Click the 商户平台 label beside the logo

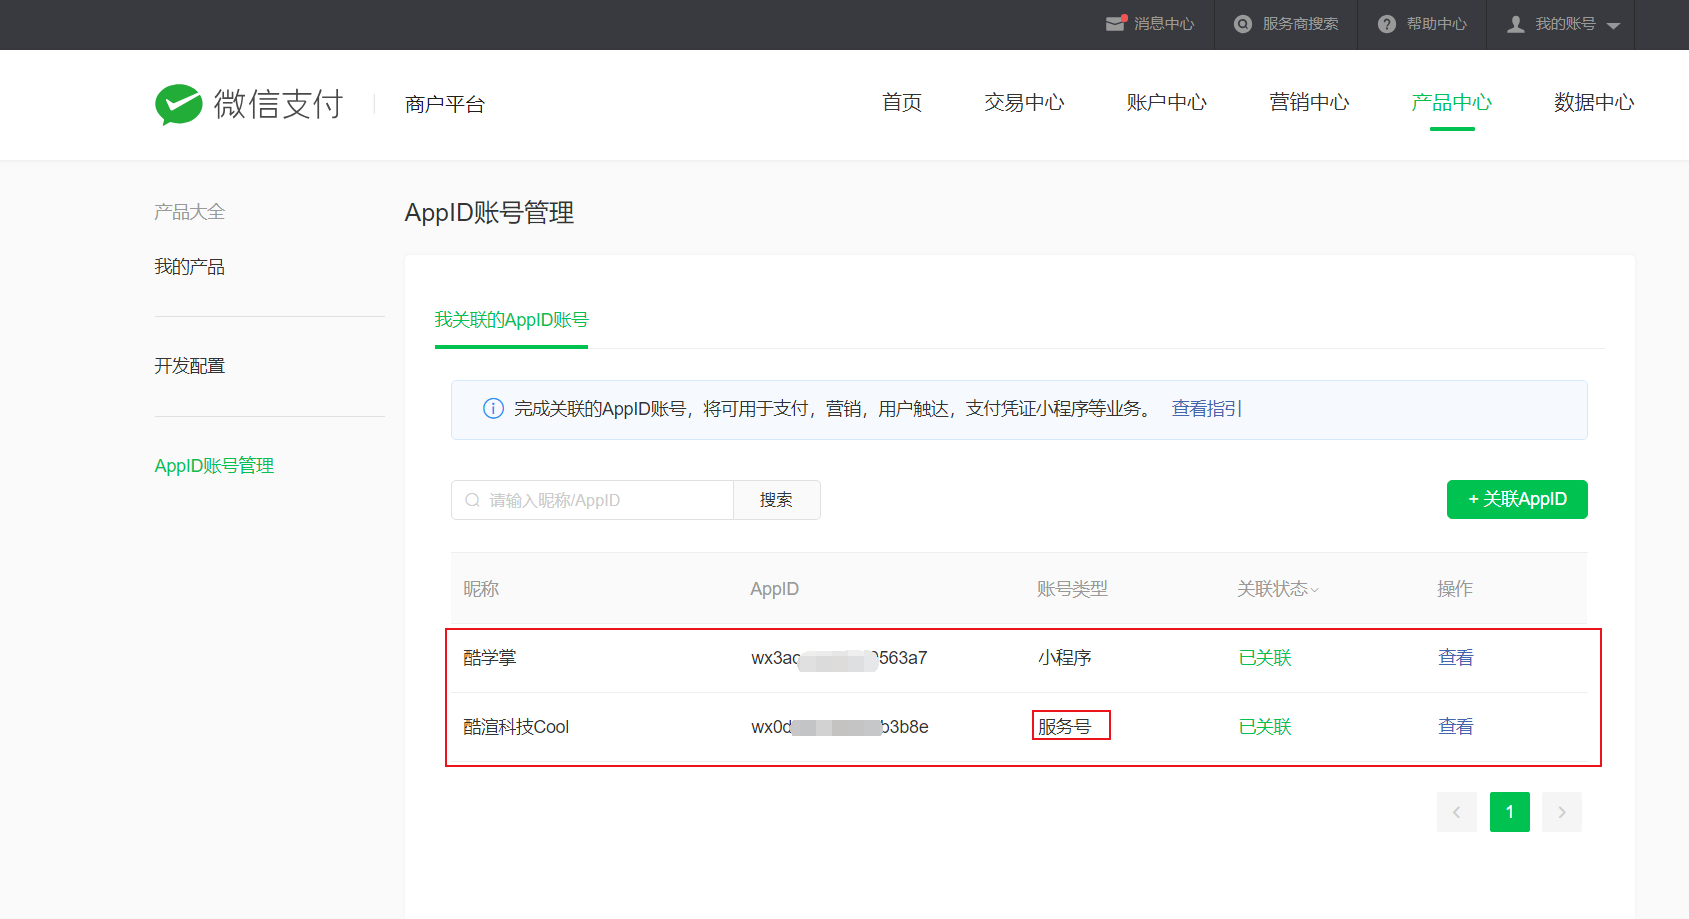tap(445, 104)
